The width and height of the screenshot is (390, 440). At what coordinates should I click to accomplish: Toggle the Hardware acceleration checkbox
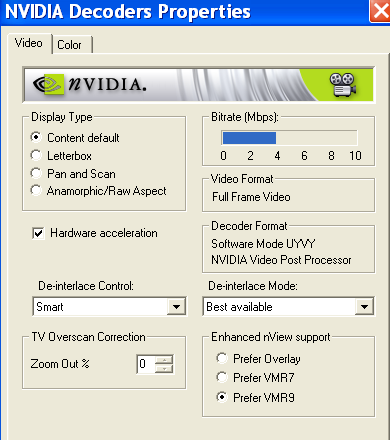[38, 233]
